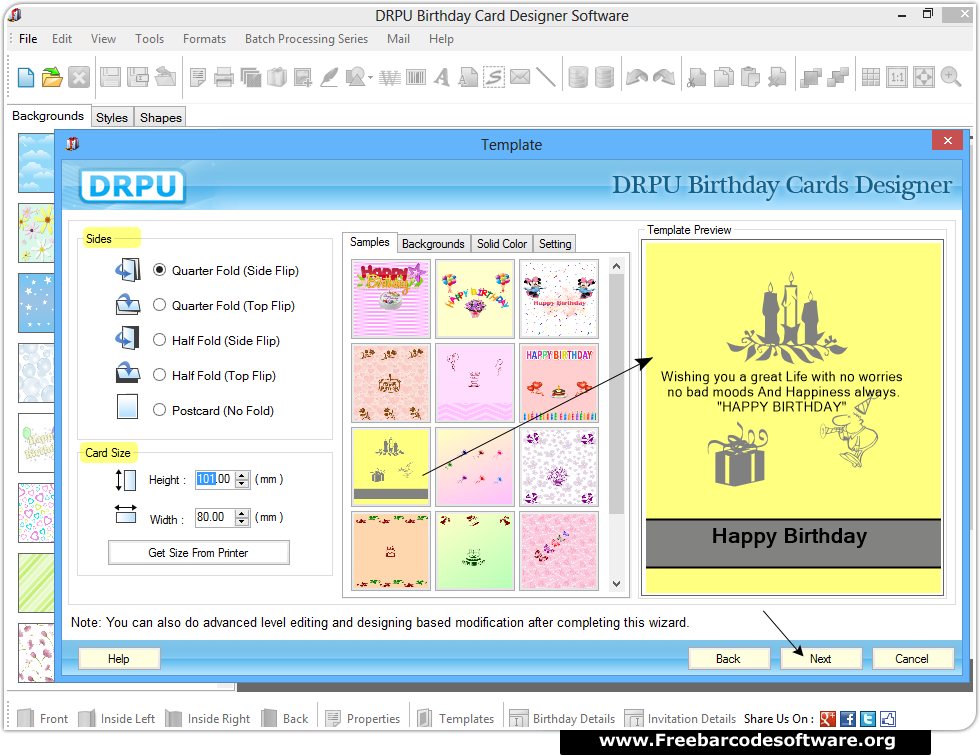980x755 pixels.
Task: Select Postcard (No Fold) option
Action: [160, 410]
